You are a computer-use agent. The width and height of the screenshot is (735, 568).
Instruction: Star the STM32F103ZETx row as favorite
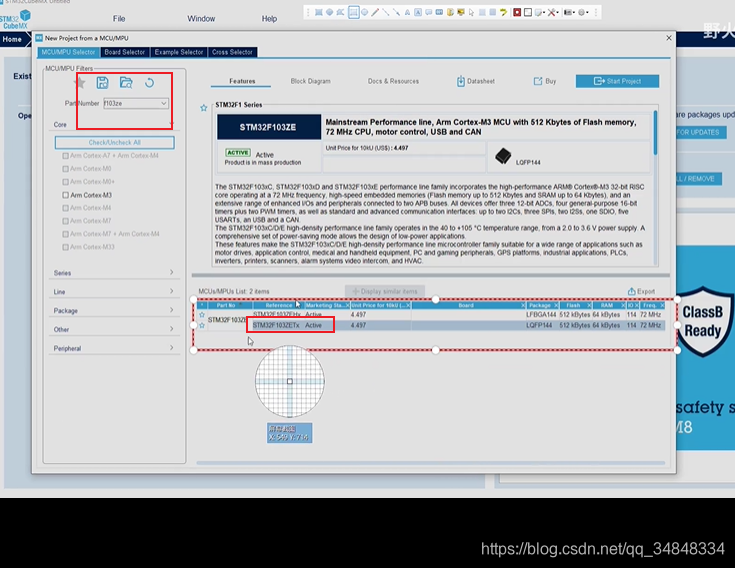[x=202, y=325]
